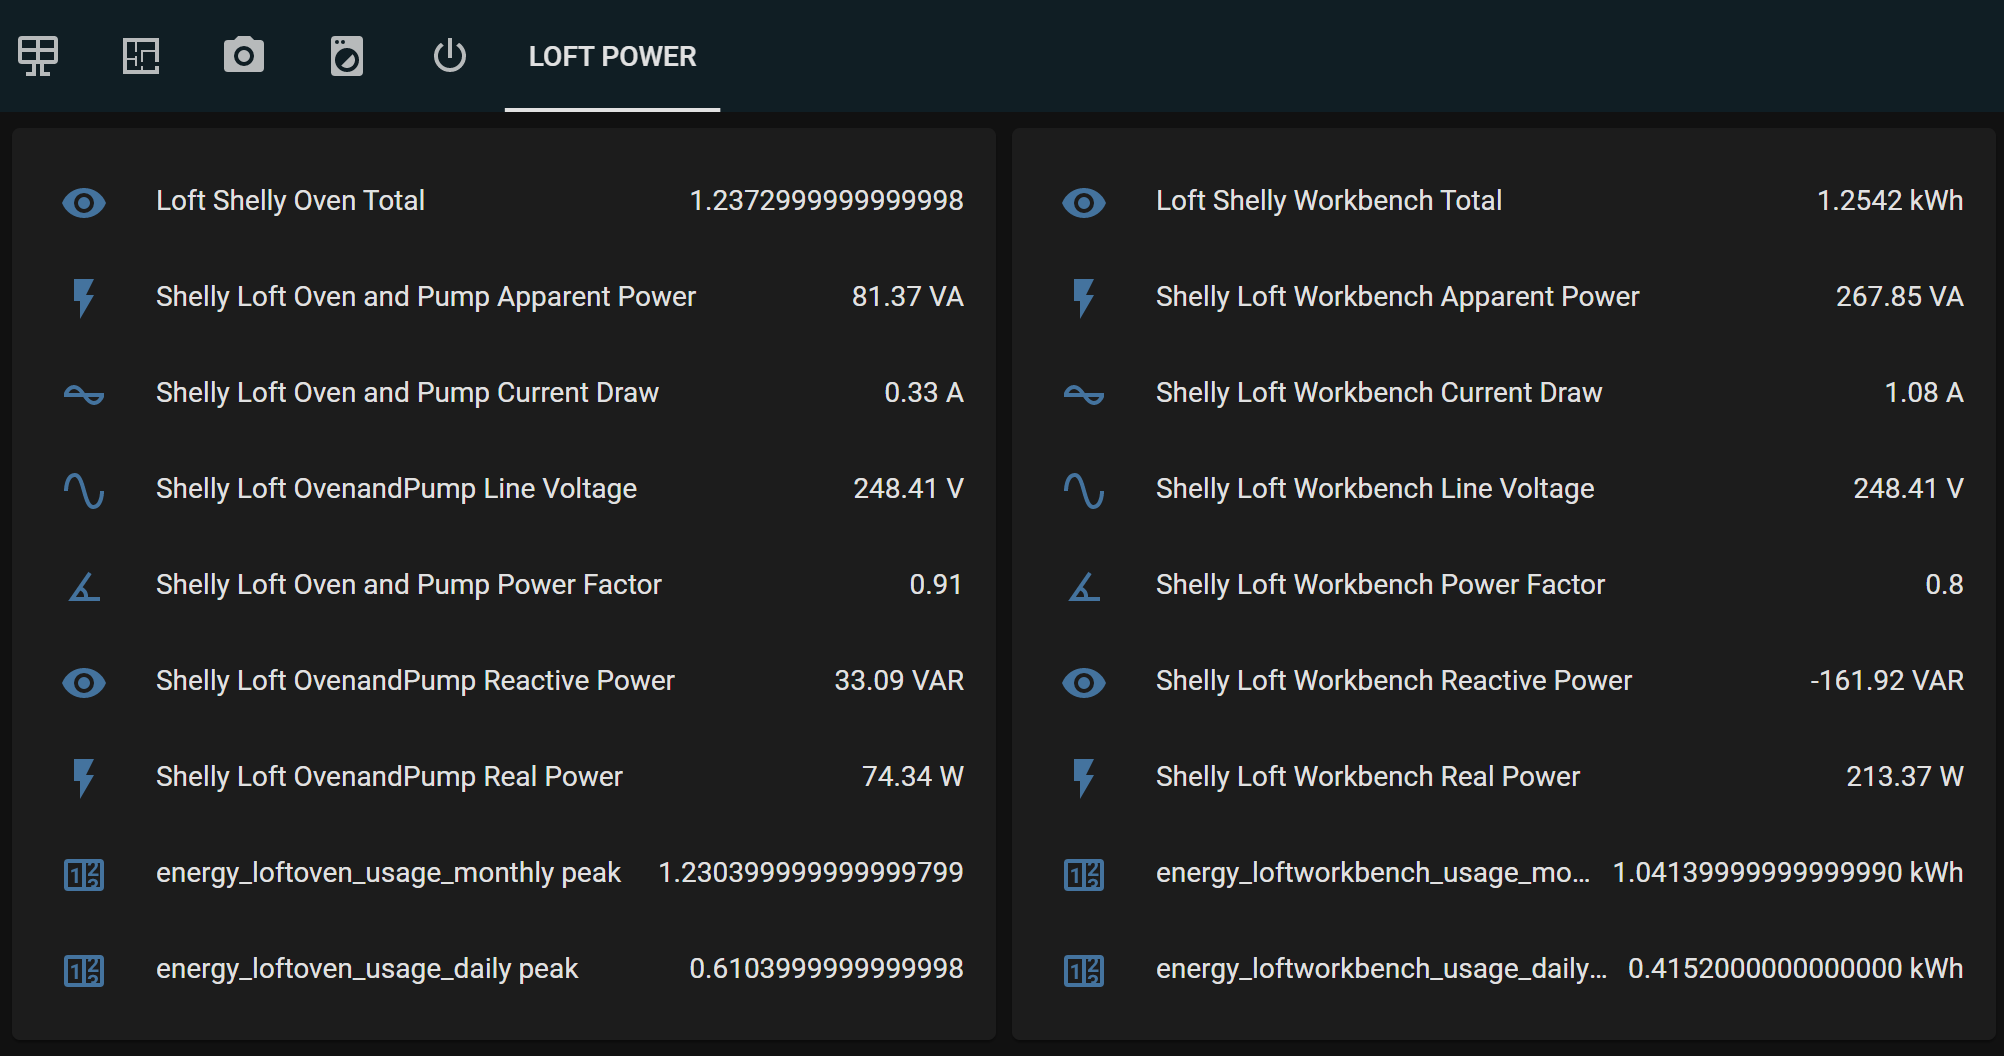This screenshot has width=2004, height=1056.
Task: Open Loft Shelly Oven Total entity
Action: [x=290, y=201]
